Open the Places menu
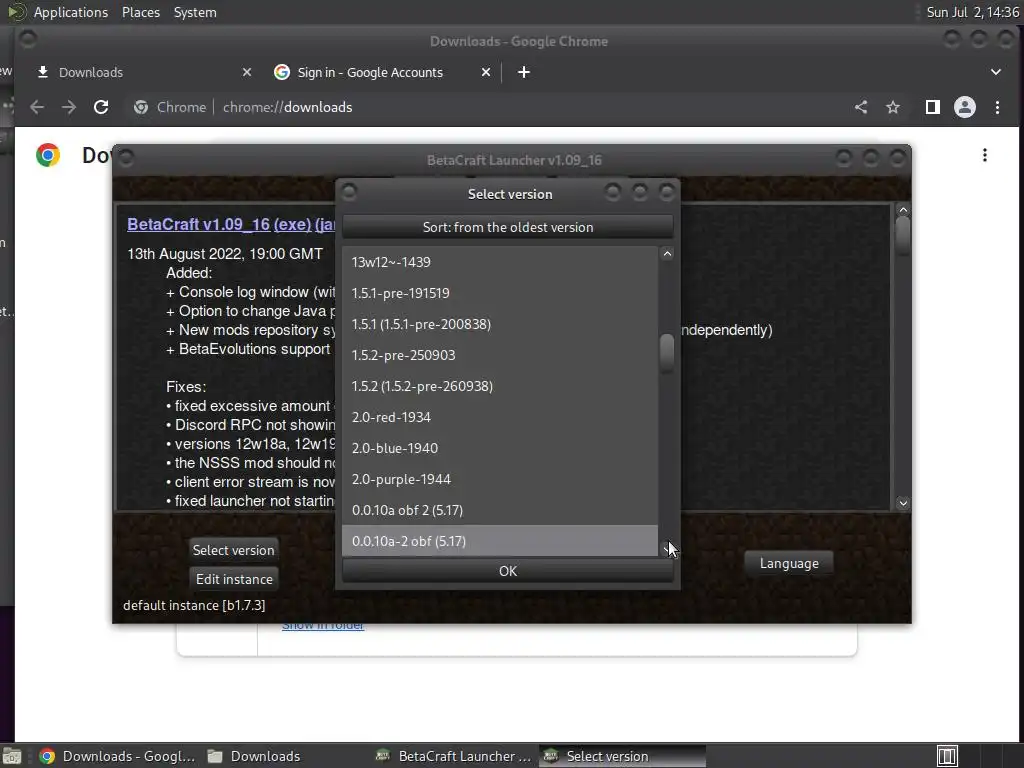 tap(140, 12)
